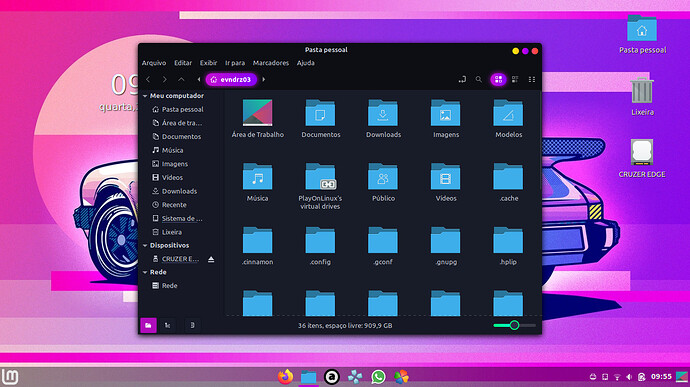The image size is (690, 387).
Task: Click the right path scroll arrow
Action: 264,80
